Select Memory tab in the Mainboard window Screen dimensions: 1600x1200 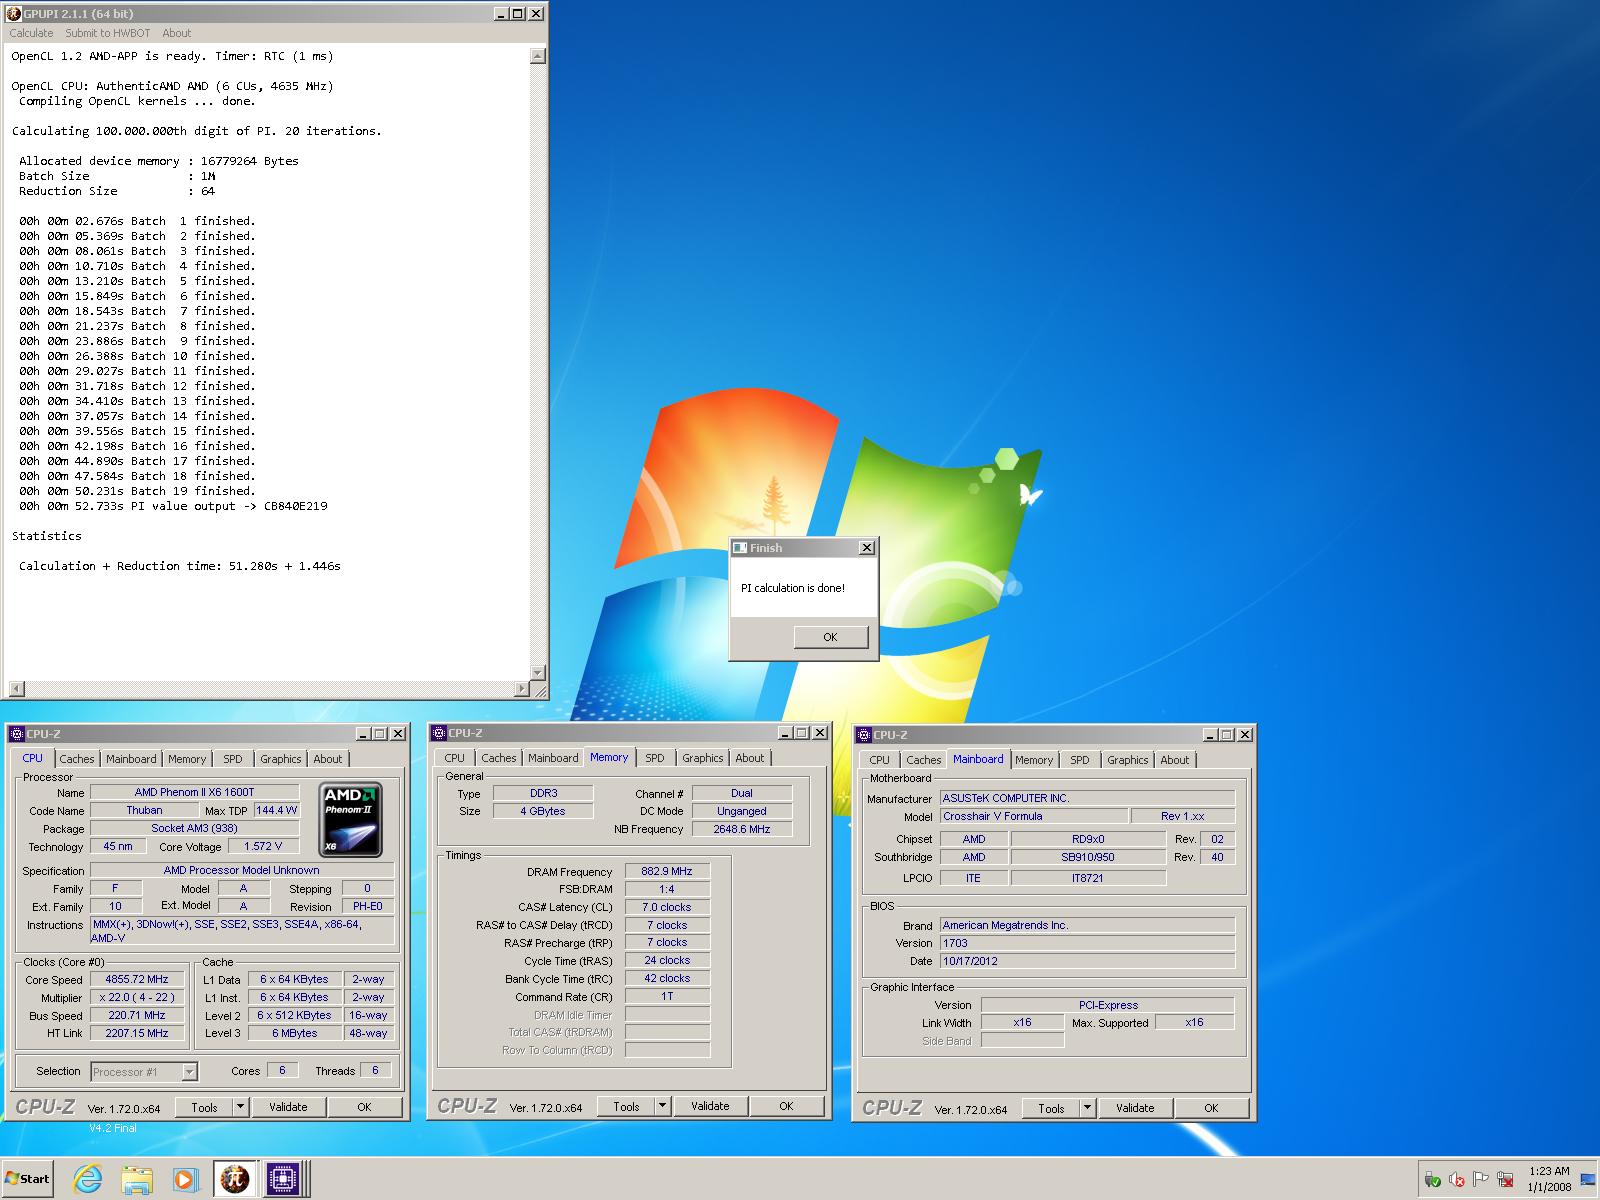coord(1034,760)
